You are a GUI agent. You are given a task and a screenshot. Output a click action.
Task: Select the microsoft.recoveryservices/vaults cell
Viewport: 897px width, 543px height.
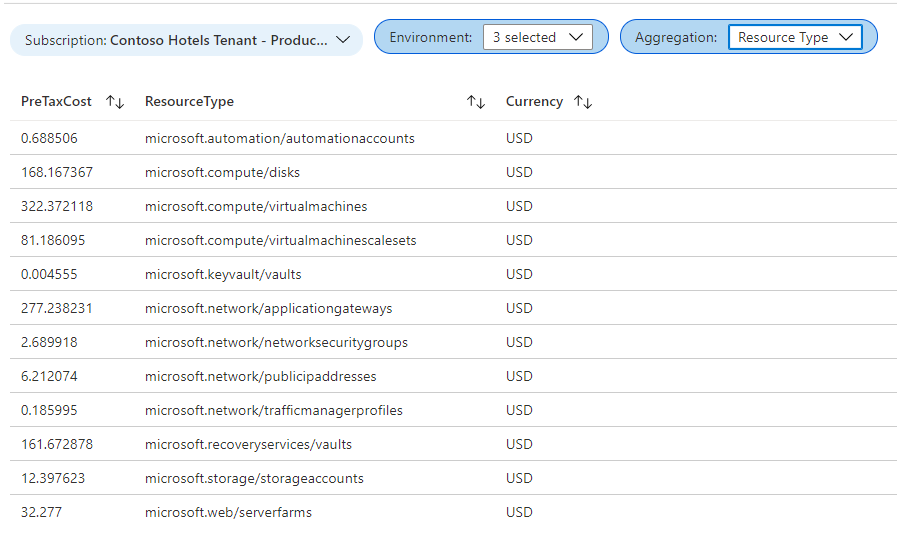[248, 445]
